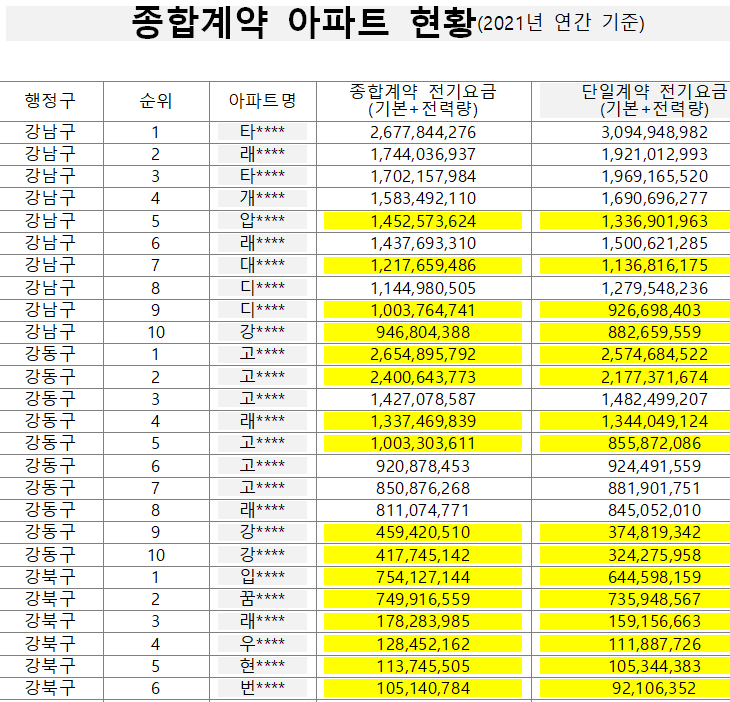The width and height of the screenshot is (730, 702).
Task: Select highlighted cell 111,887,726
Action: pos(635,644)
